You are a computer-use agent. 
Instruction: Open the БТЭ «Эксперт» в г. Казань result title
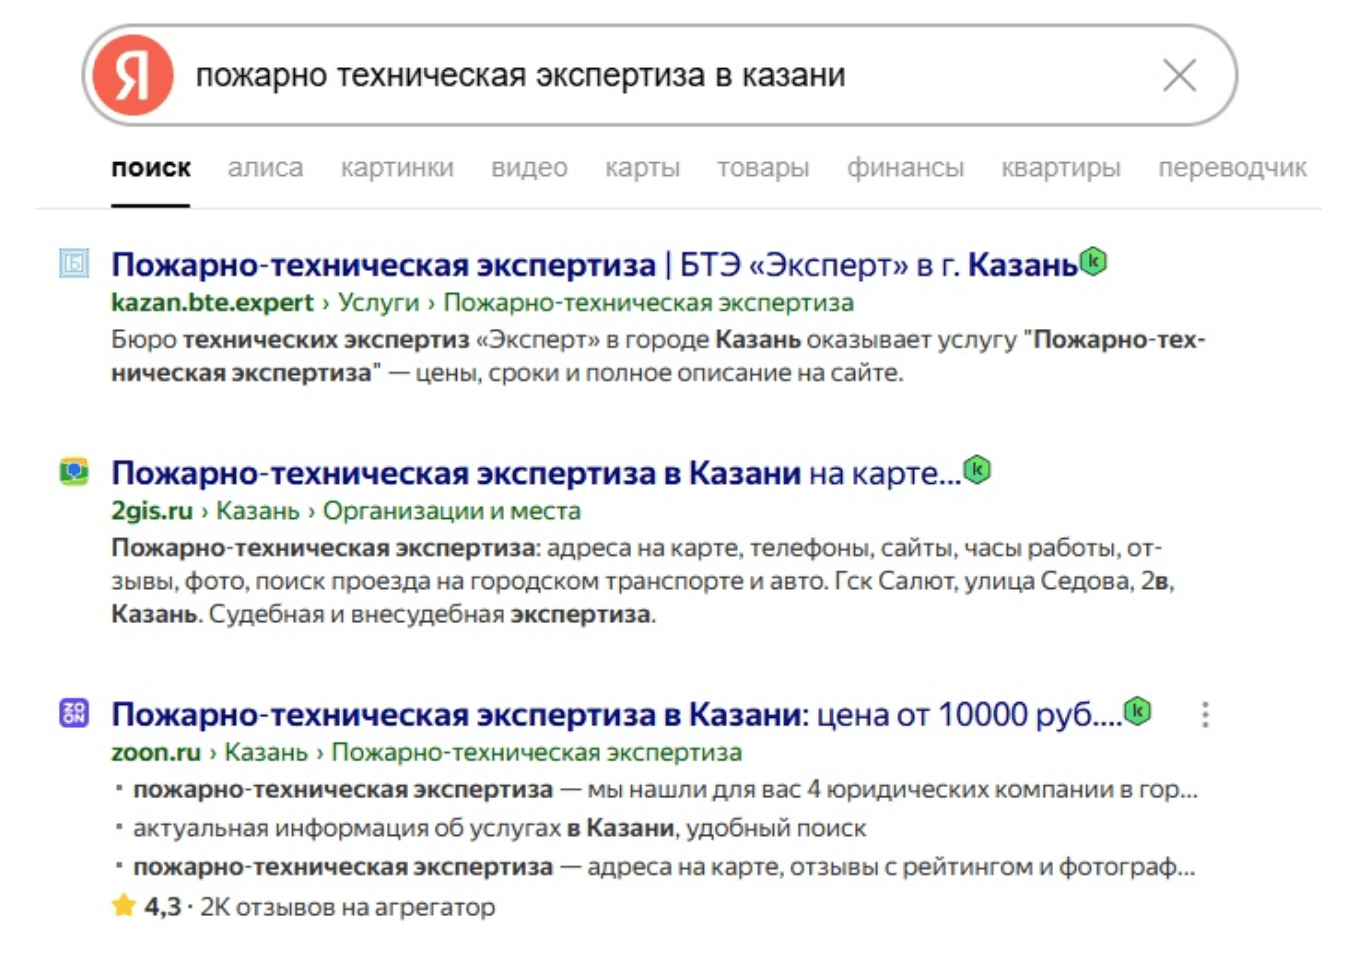(594, 265)
